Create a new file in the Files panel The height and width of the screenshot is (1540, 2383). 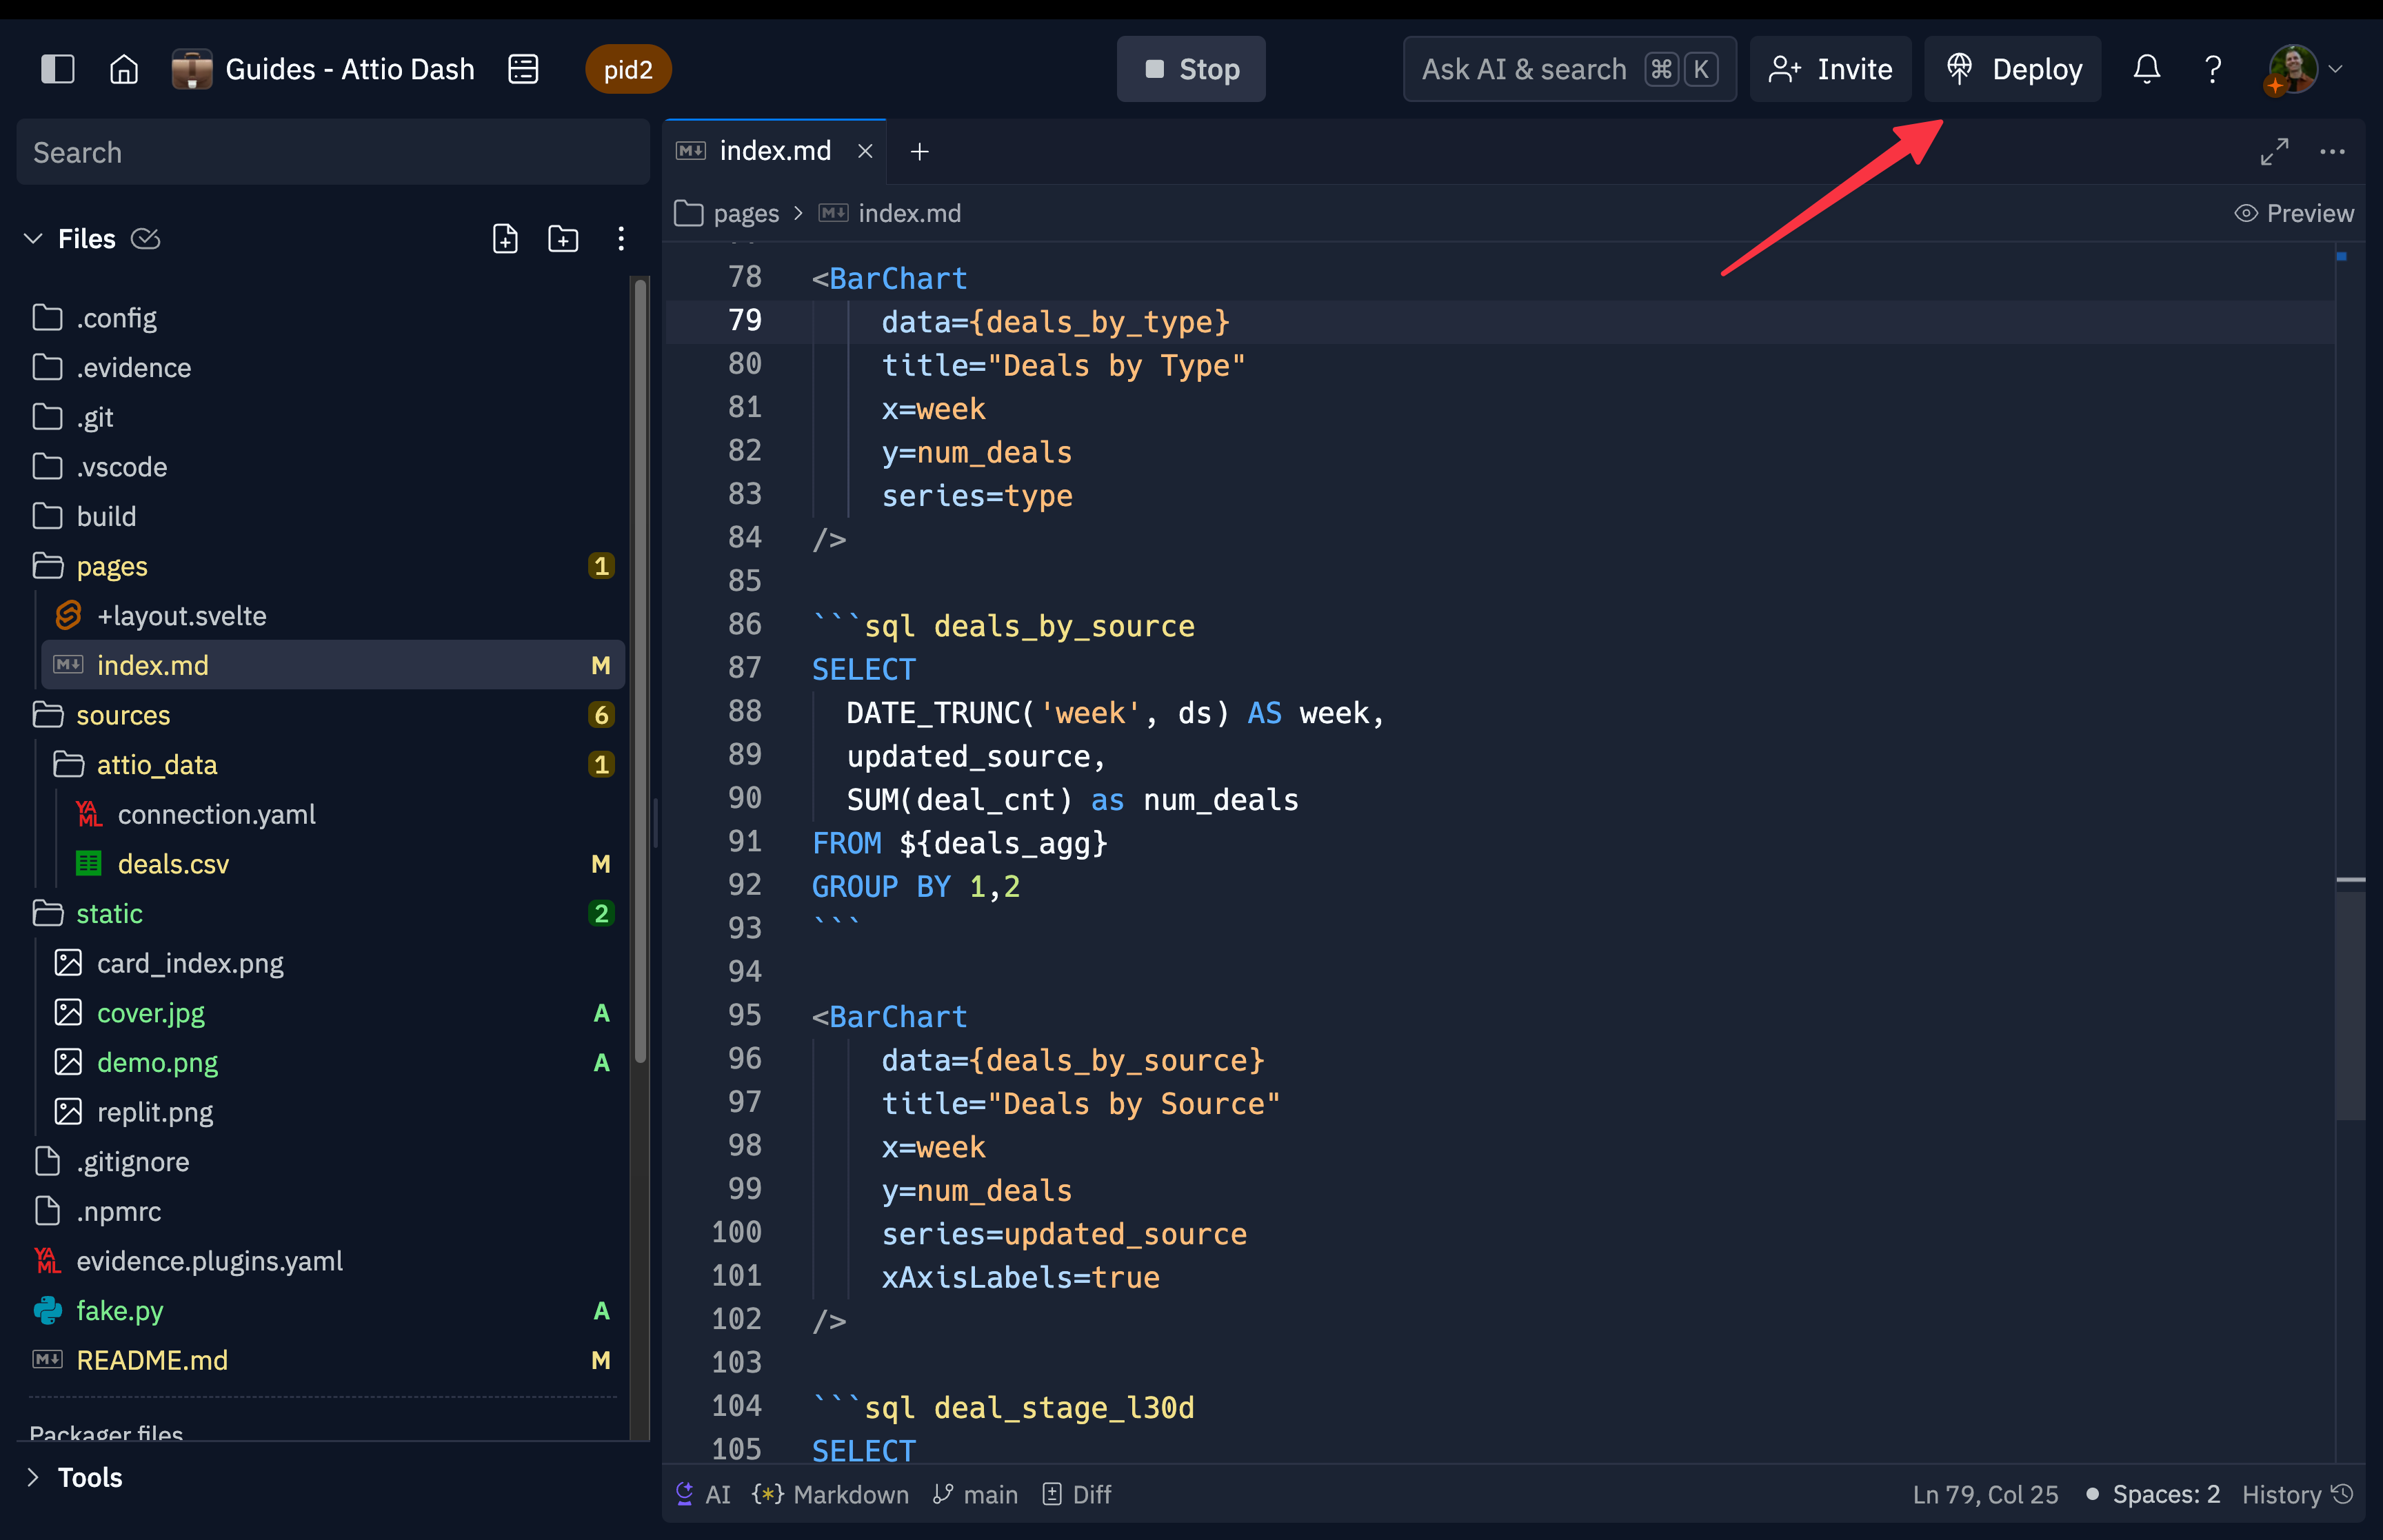[505, 238]
